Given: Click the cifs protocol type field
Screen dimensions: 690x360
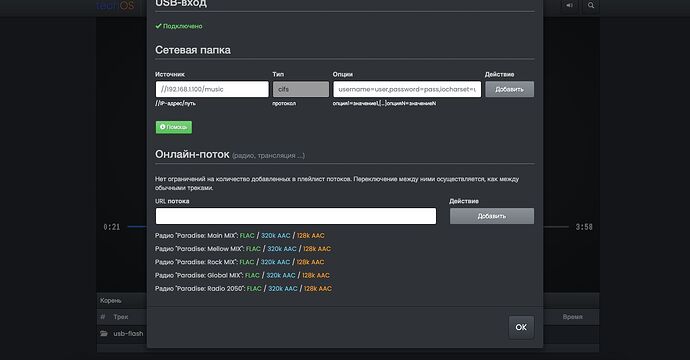Looking at the screenshot, I should click(x=301, y=89).
